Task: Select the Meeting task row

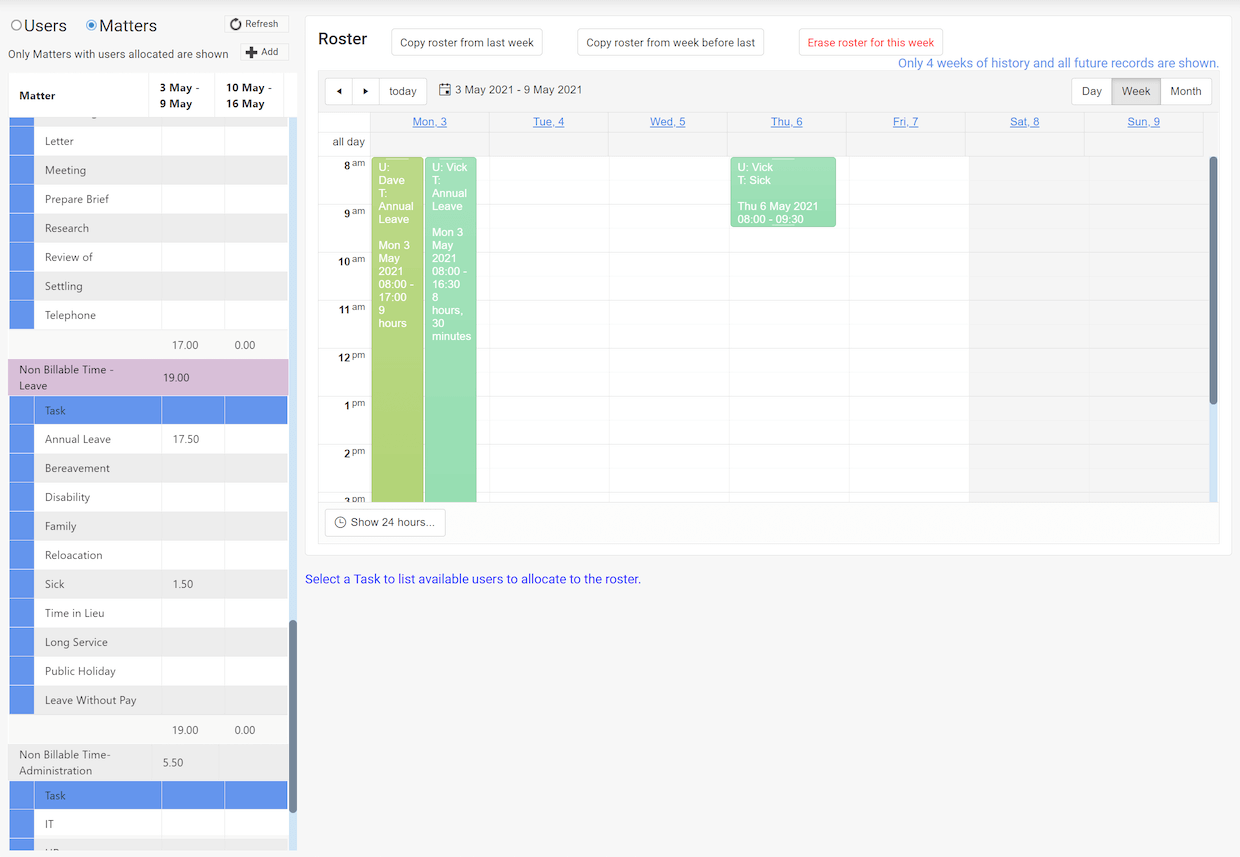Action: point(148,170)
